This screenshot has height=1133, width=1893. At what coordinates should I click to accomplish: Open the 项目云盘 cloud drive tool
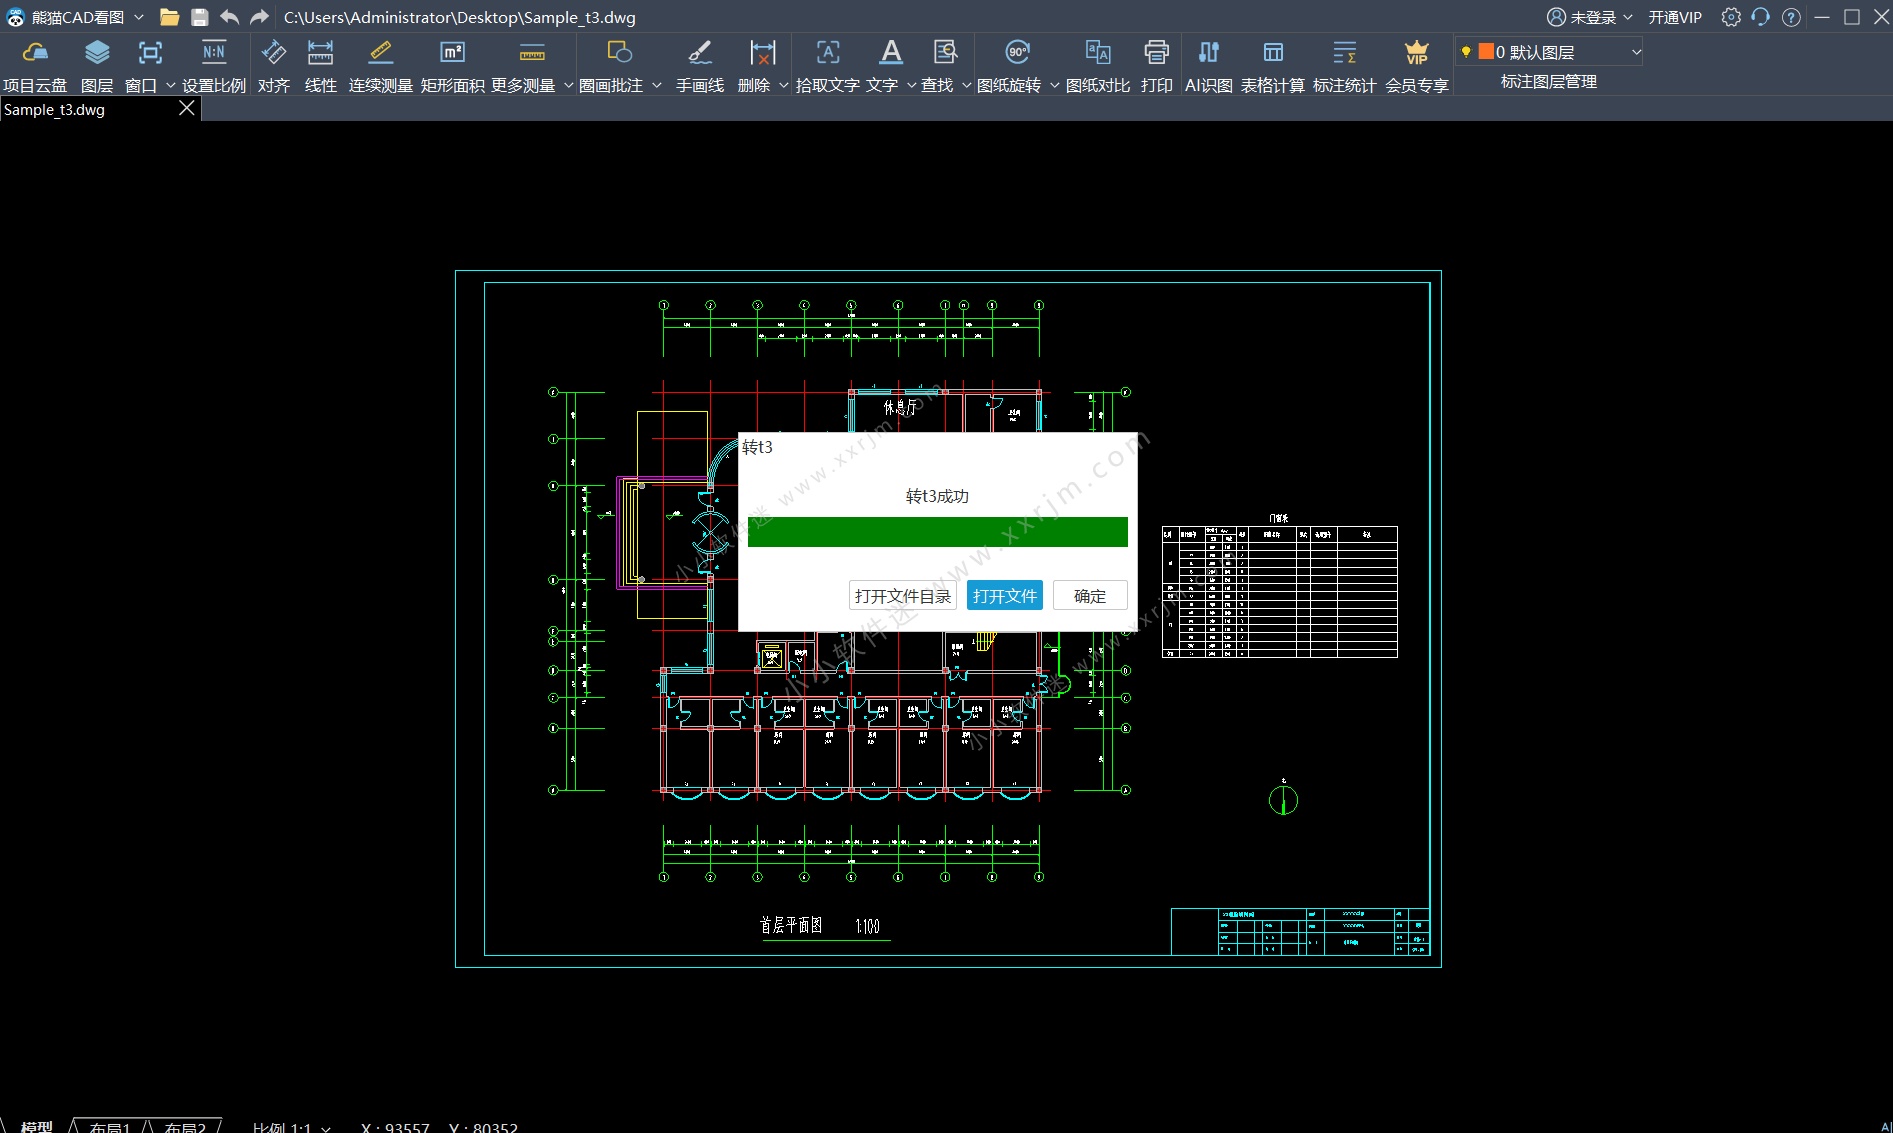point(35,66)
